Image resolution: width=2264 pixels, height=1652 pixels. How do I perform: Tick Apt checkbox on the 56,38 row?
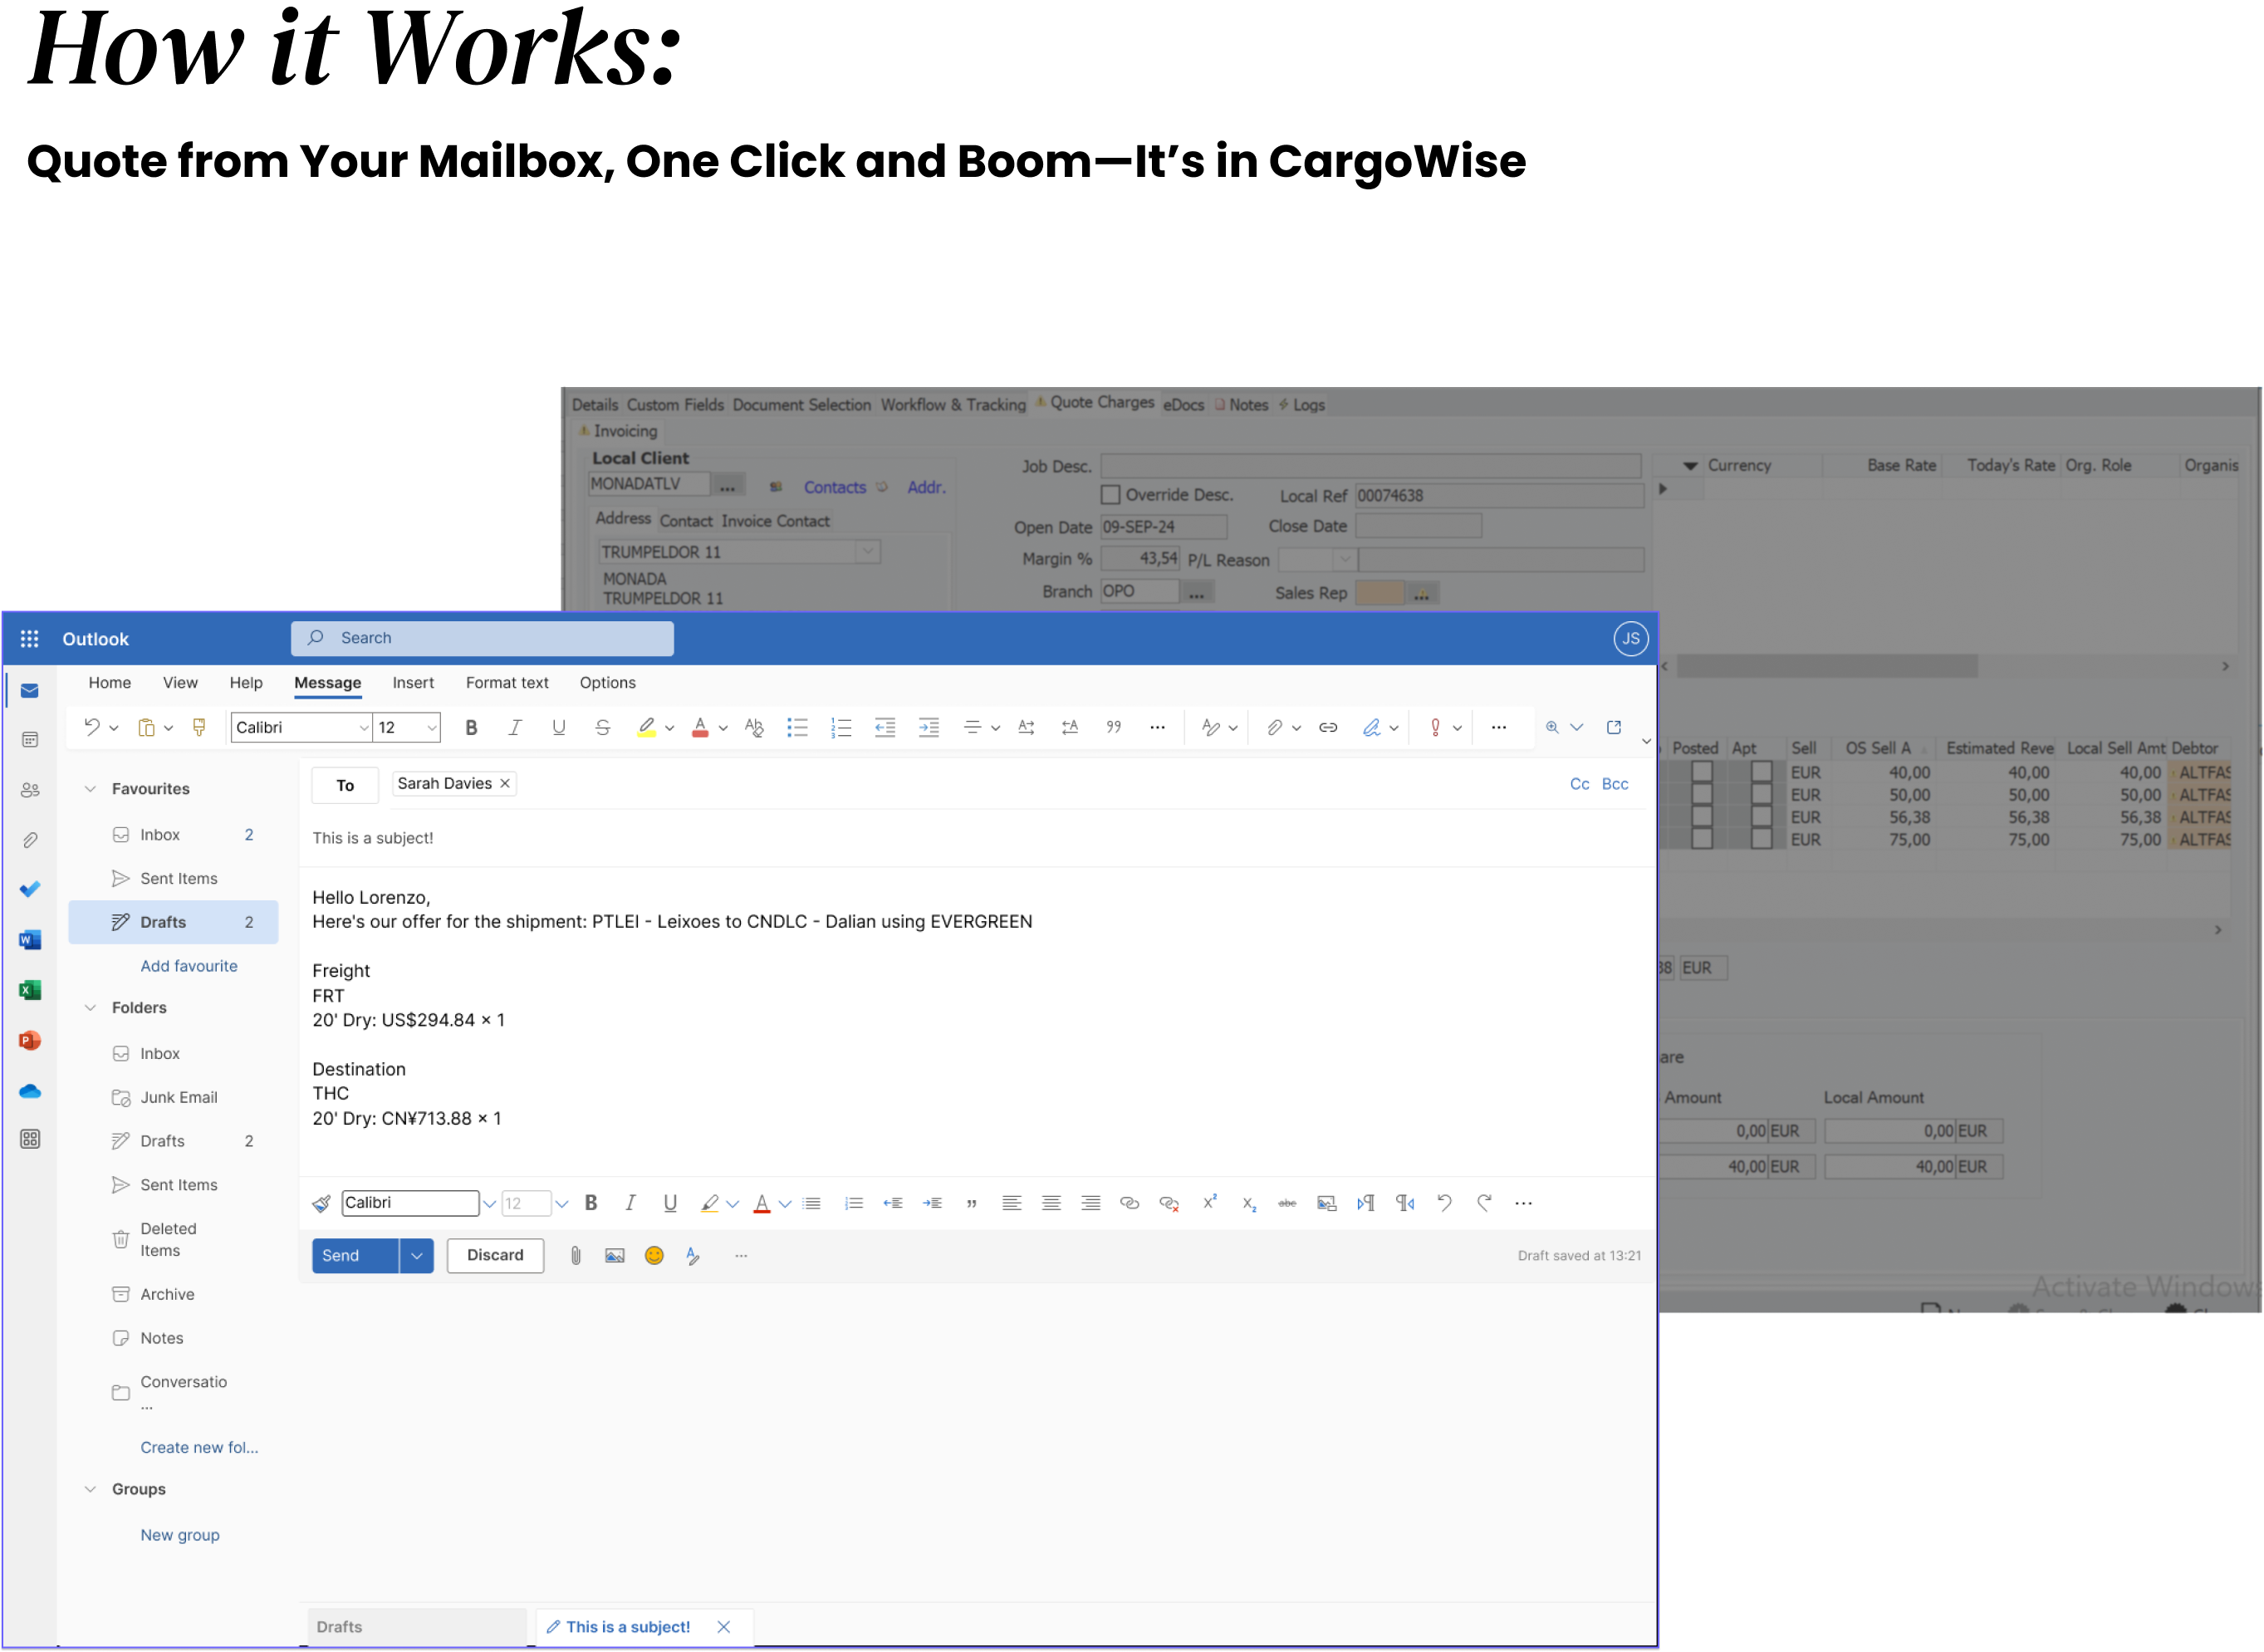click(x=1762, y=817)
